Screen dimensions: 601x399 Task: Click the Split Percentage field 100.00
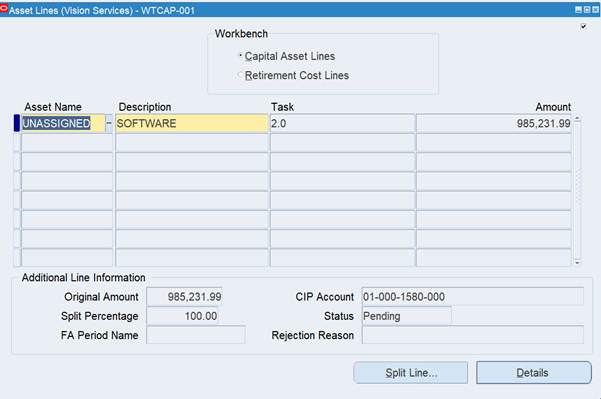(182, 316)
